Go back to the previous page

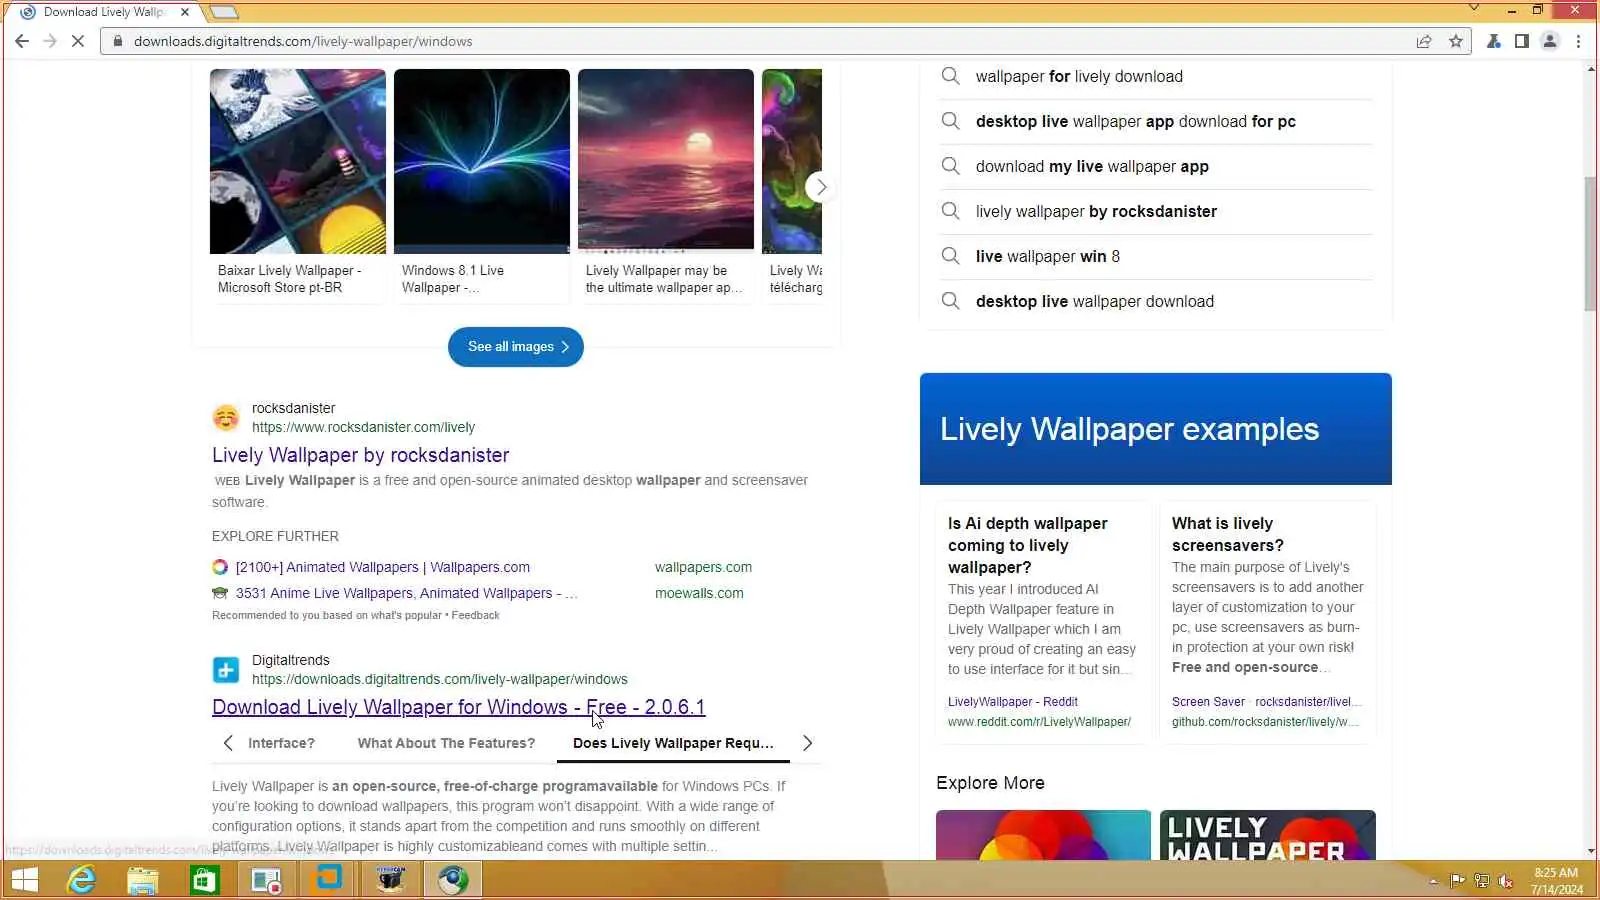pyautogui.click(x=22, y=41)
